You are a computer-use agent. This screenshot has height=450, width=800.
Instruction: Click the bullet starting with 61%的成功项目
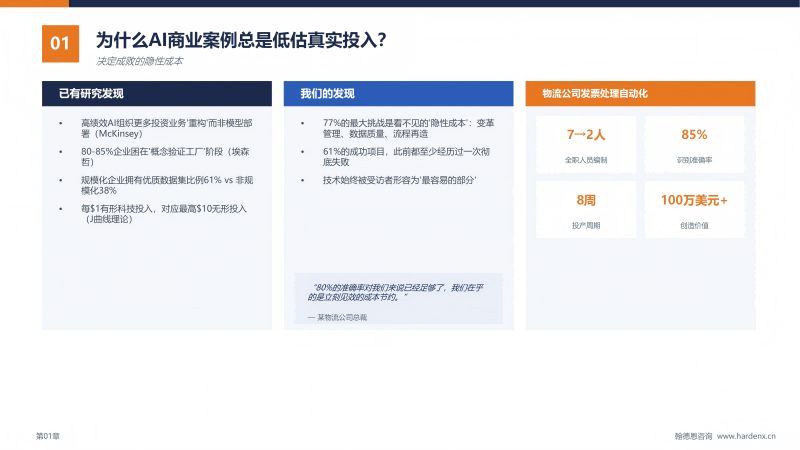coord(407,157)
